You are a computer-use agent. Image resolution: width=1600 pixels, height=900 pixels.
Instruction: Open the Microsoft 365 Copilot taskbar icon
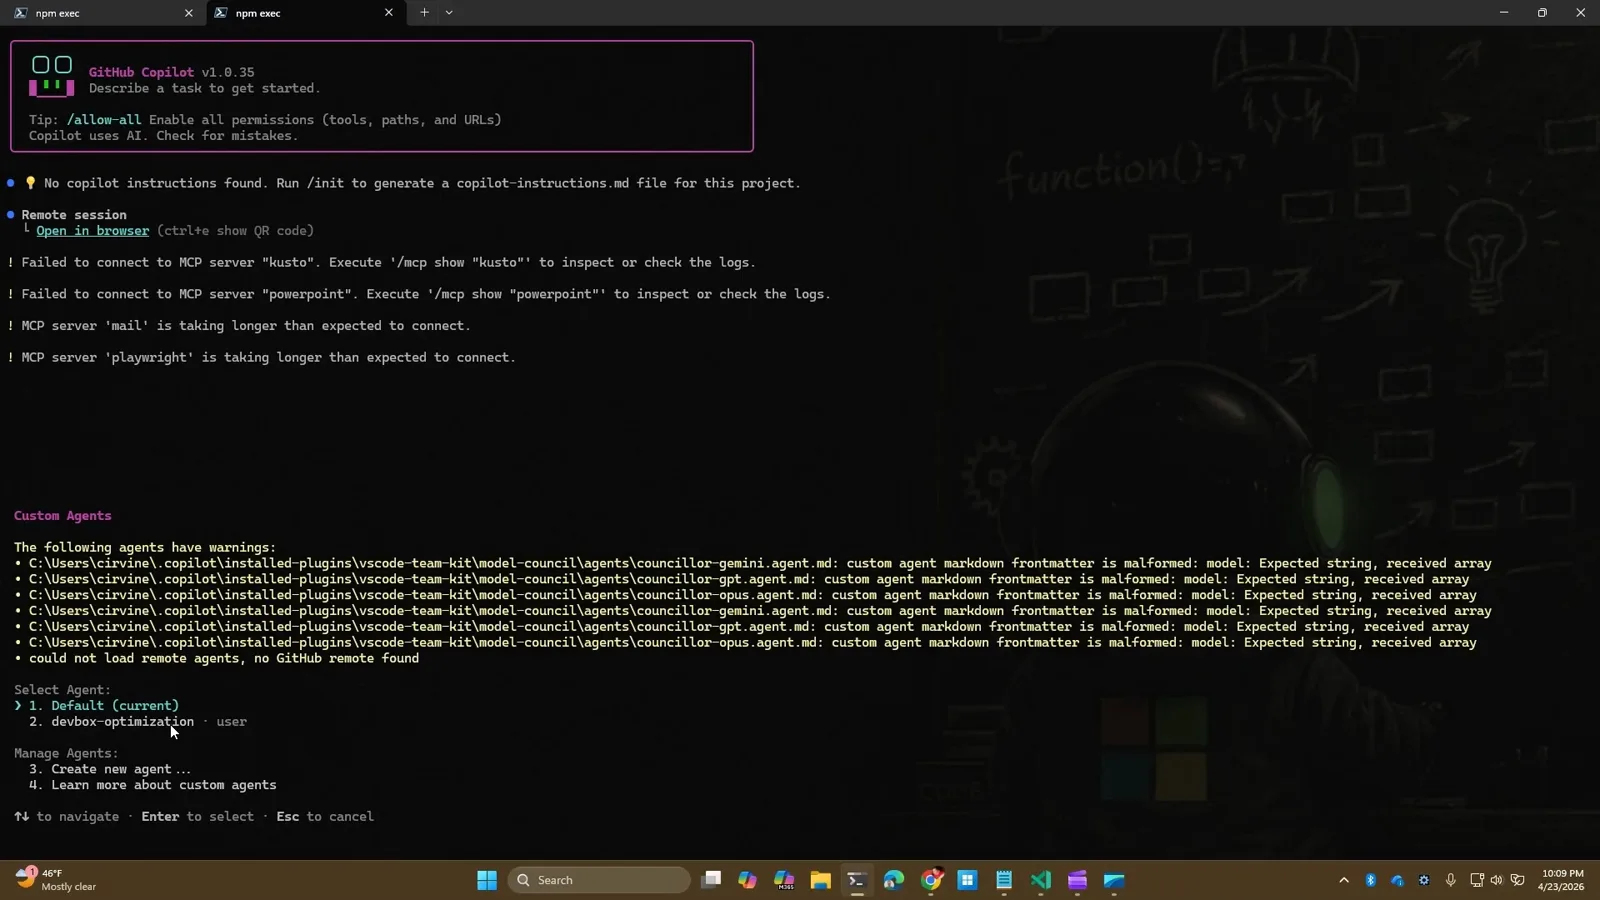tap(784, 880)
